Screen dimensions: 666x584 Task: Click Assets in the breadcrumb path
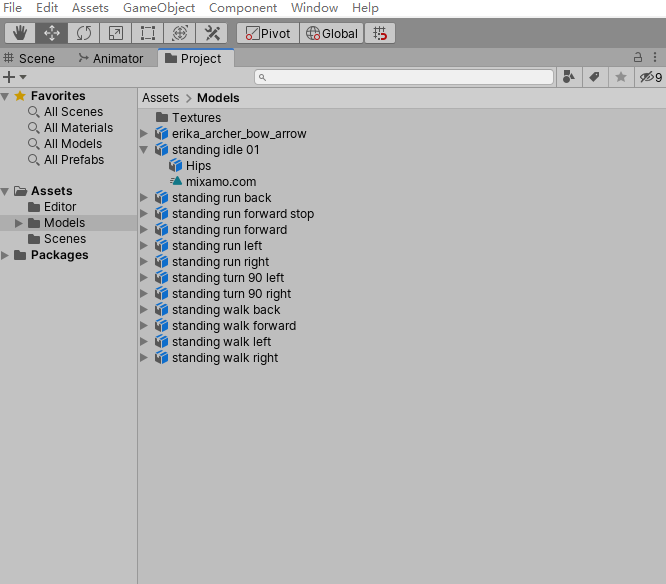tap(161, 98)
